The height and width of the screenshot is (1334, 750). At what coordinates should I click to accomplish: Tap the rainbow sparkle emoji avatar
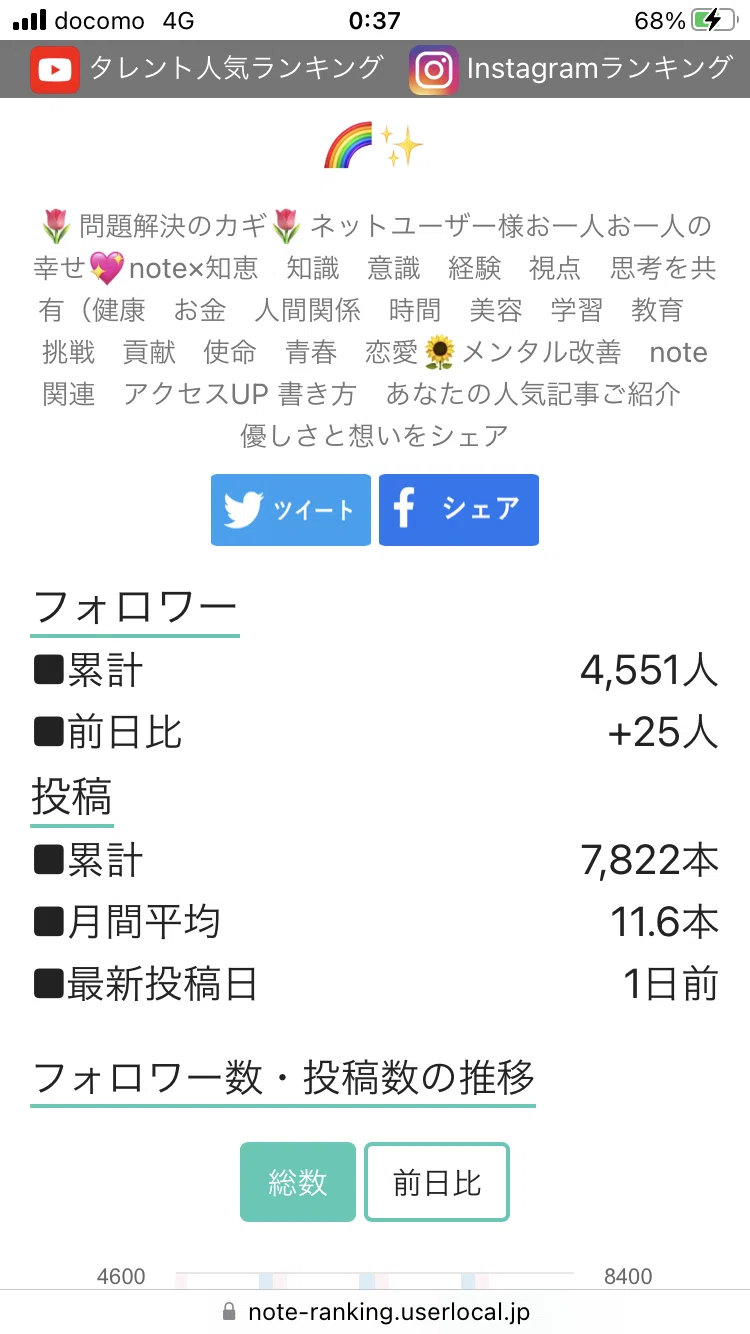point(374,147)
